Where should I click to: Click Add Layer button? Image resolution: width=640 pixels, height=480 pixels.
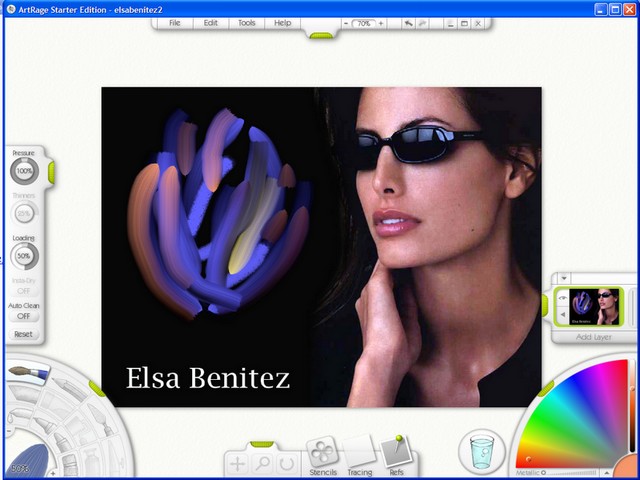pyautogui.click(x=593, y=337)
